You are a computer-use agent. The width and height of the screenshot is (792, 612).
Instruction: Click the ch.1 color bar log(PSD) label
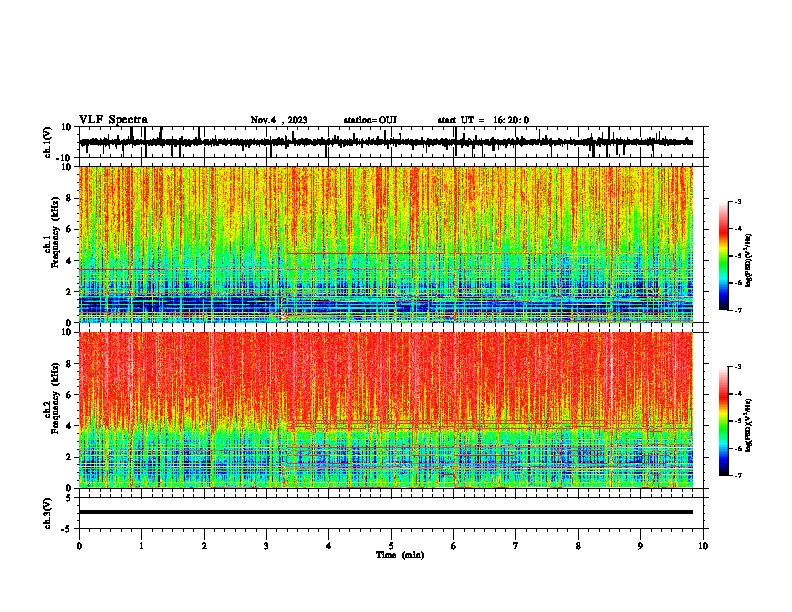tap(749, 260)
